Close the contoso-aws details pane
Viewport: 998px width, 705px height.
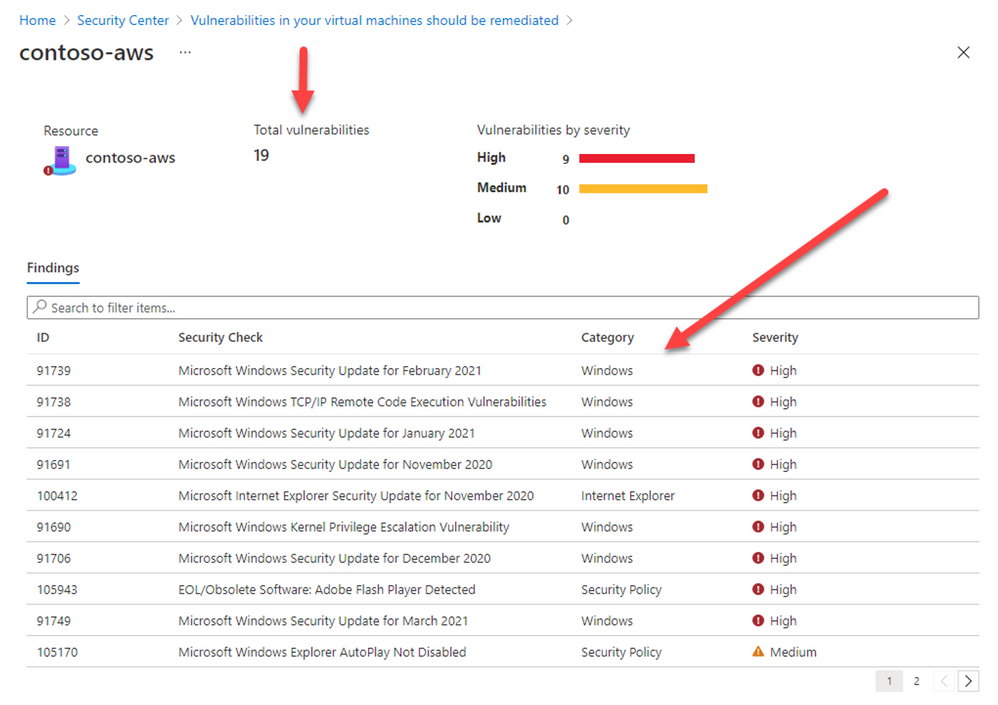[x=963, y=52]
